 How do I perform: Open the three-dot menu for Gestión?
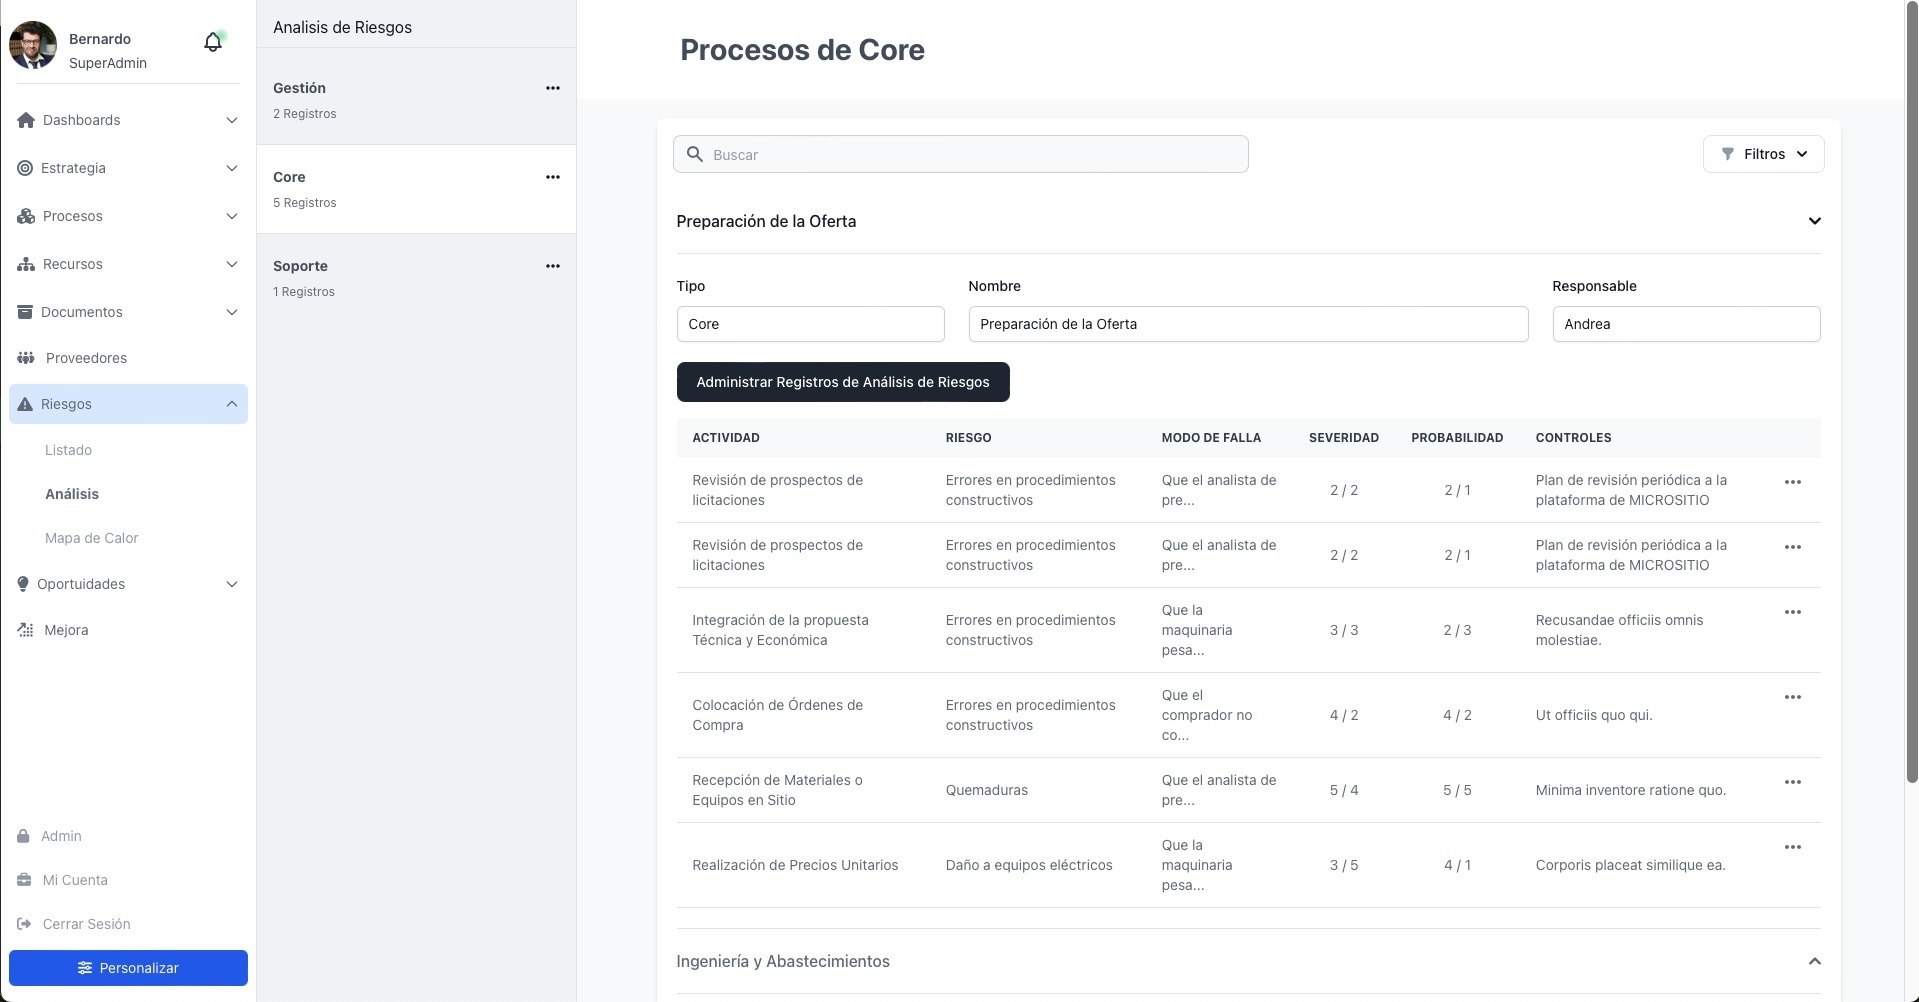[552, 88]
